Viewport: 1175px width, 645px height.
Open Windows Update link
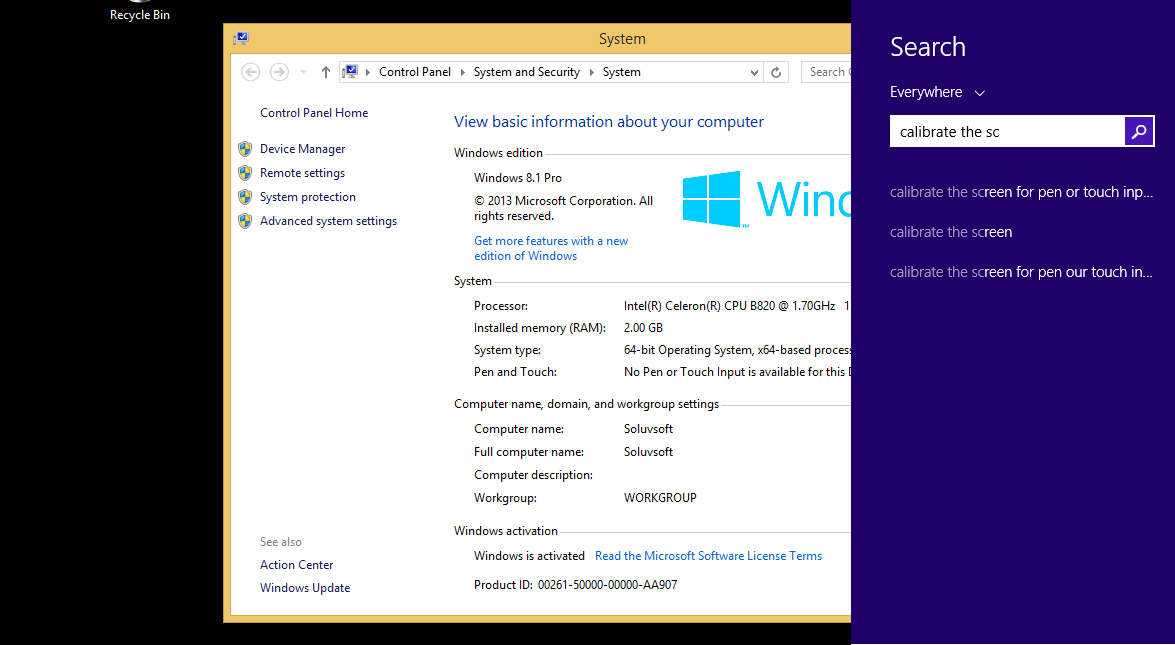[x=305, y=588]
